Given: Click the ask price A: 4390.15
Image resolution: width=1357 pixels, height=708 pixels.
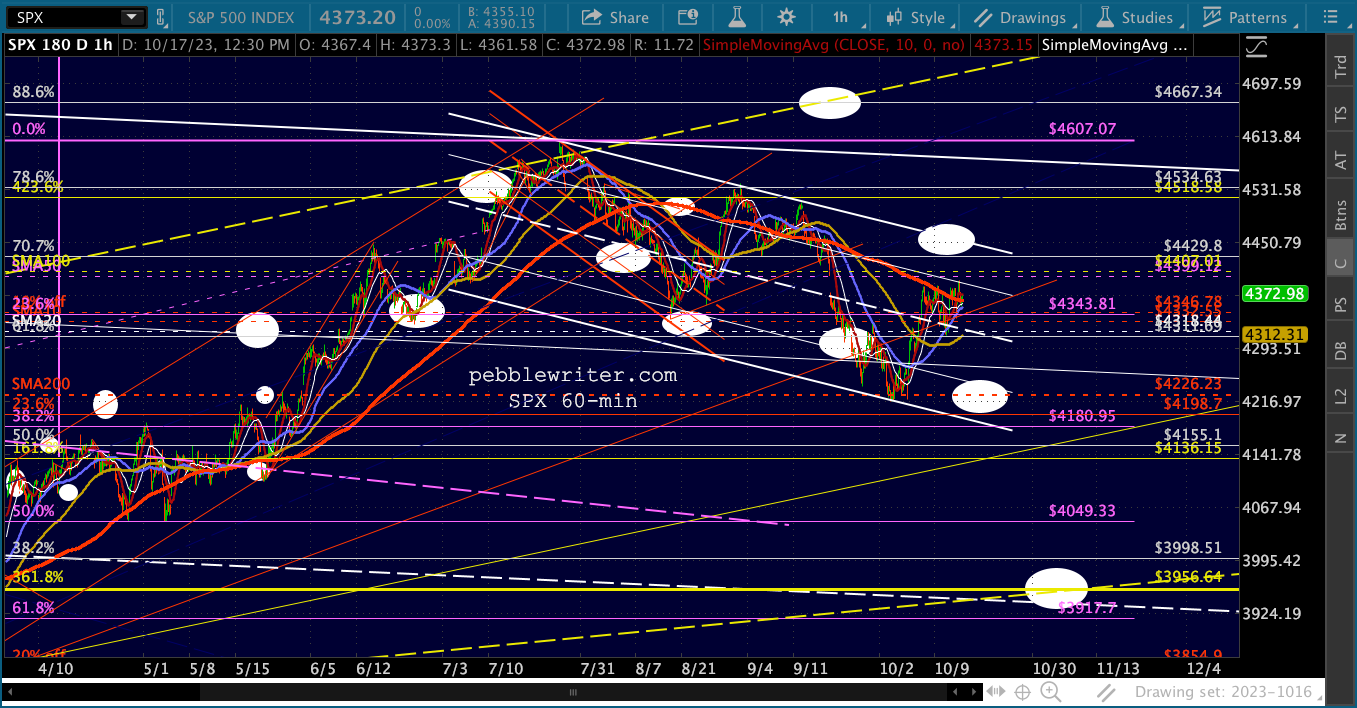Looking at the screenshot, I should [502, 23].
